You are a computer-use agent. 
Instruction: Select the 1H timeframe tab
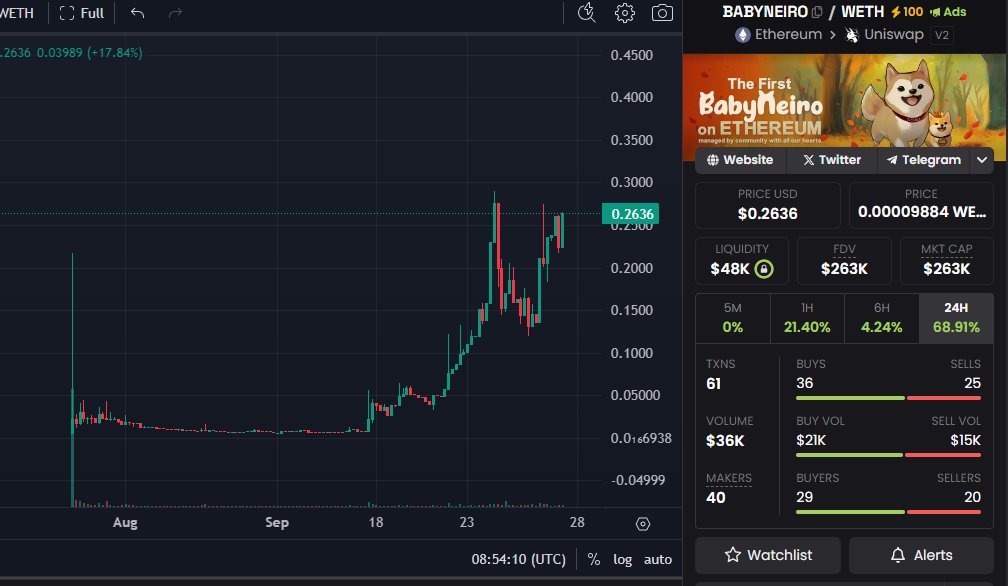pos(807,319)
